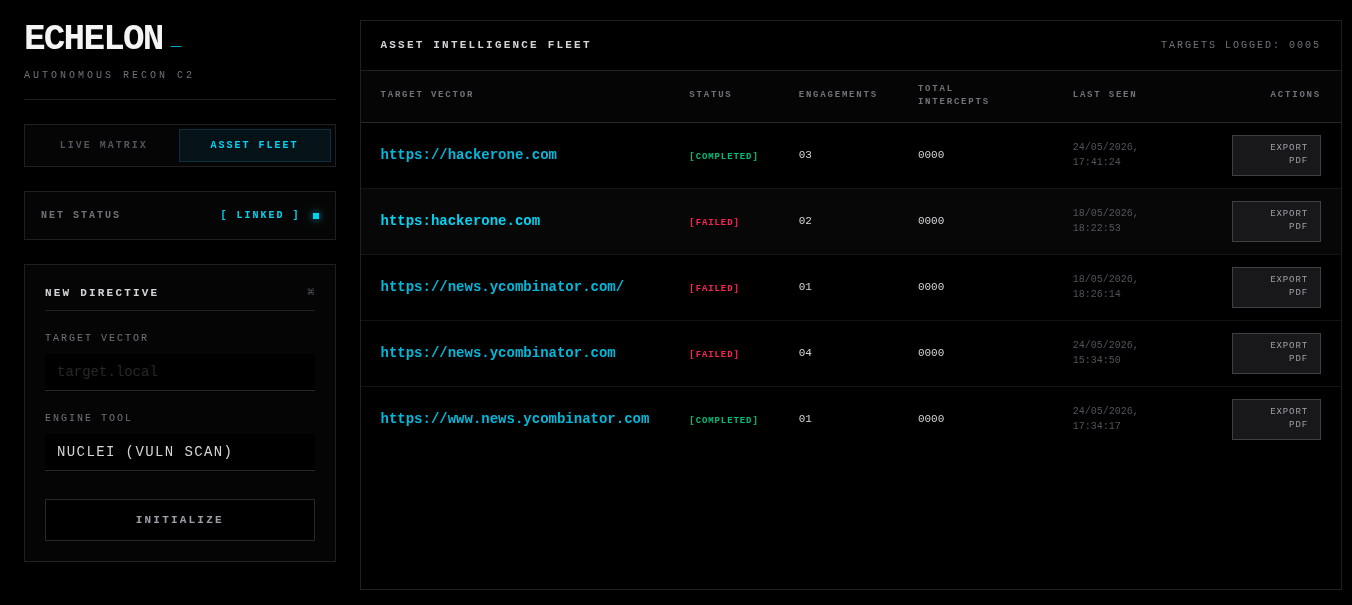Click the command icon in New Directive header
1352x605 pixels.
pos(311,292)
